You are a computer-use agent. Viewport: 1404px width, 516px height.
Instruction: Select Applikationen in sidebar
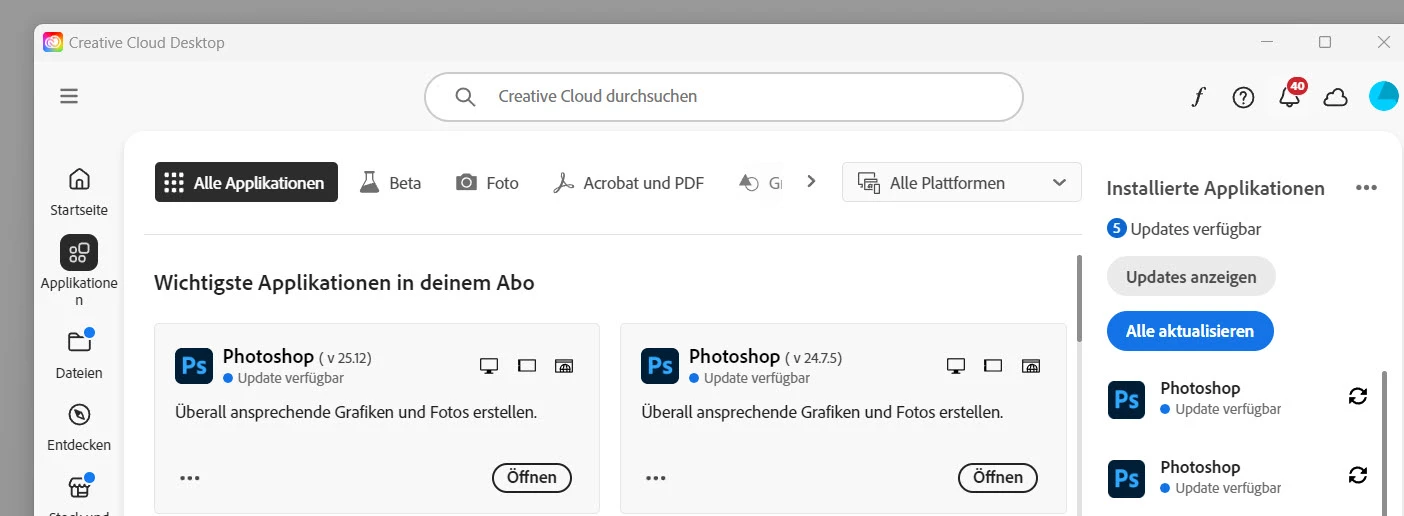(x=79, y=271)
